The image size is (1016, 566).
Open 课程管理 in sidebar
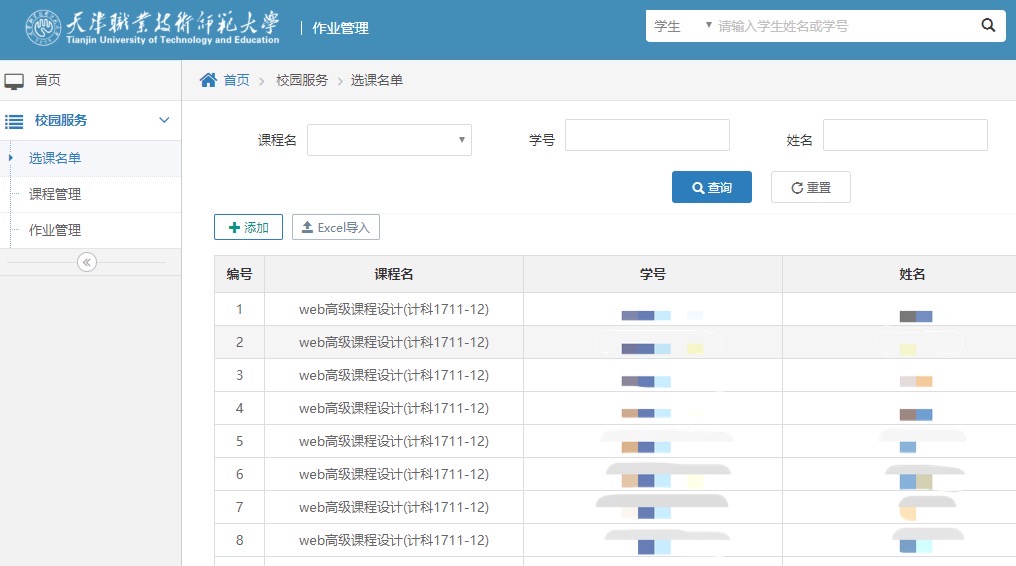click(x=55, y=194)
